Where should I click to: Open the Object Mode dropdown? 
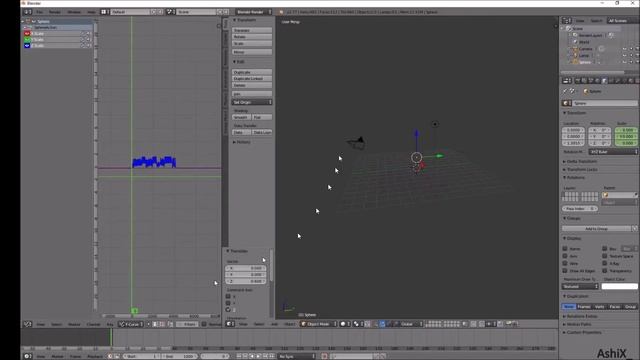(319, 324)
